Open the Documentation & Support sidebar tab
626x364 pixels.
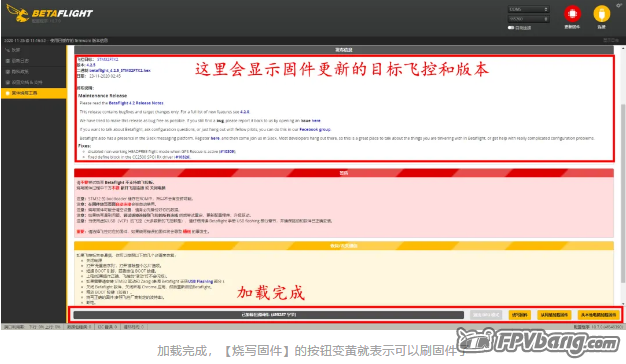pos(34,82)
